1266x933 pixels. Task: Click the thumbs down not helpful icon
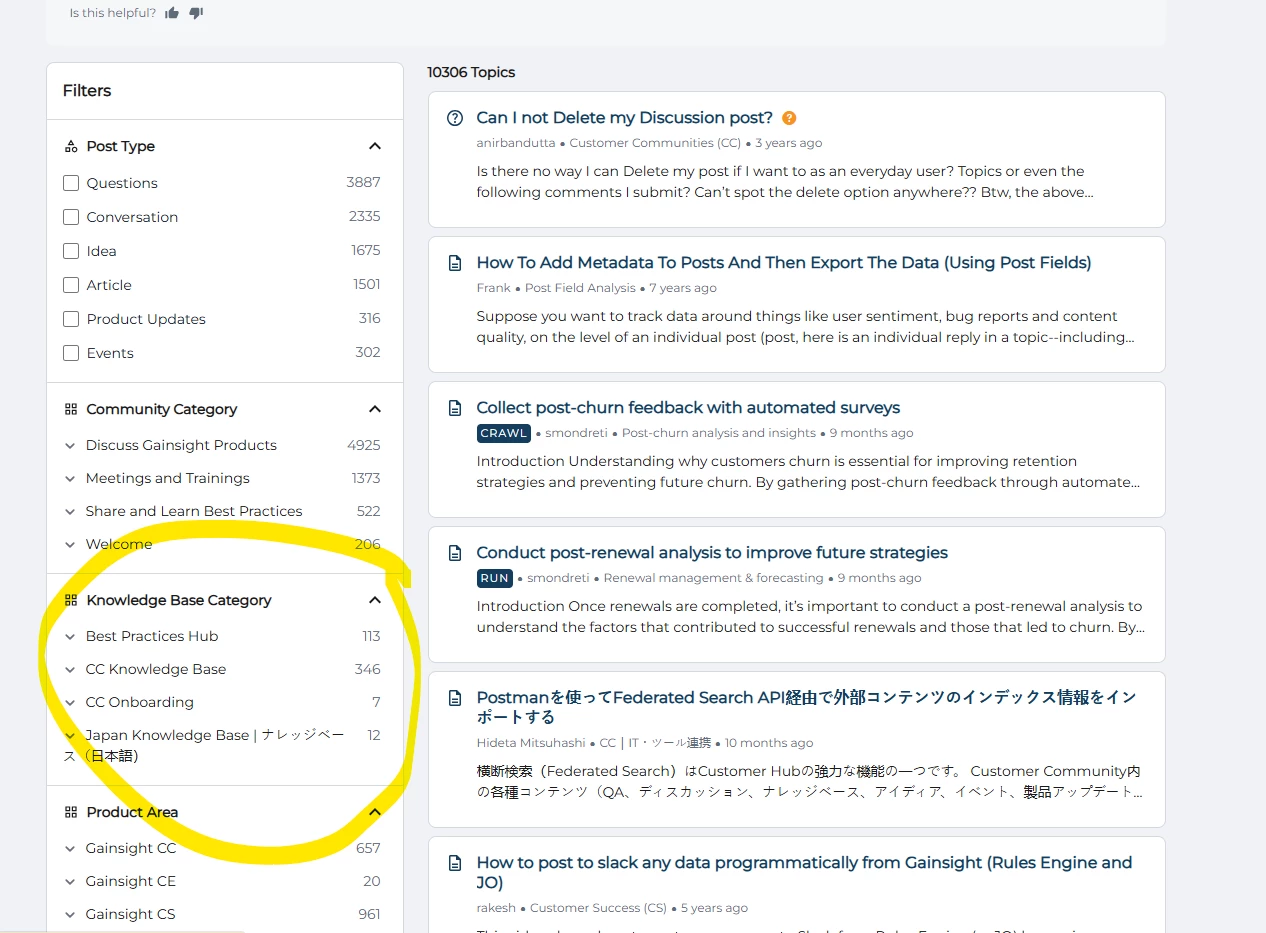tap(196, 13)
